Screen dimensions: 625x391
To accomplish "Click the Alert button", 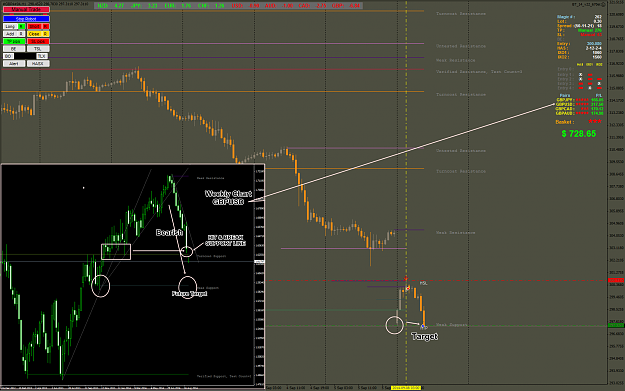I will point(14,63).
